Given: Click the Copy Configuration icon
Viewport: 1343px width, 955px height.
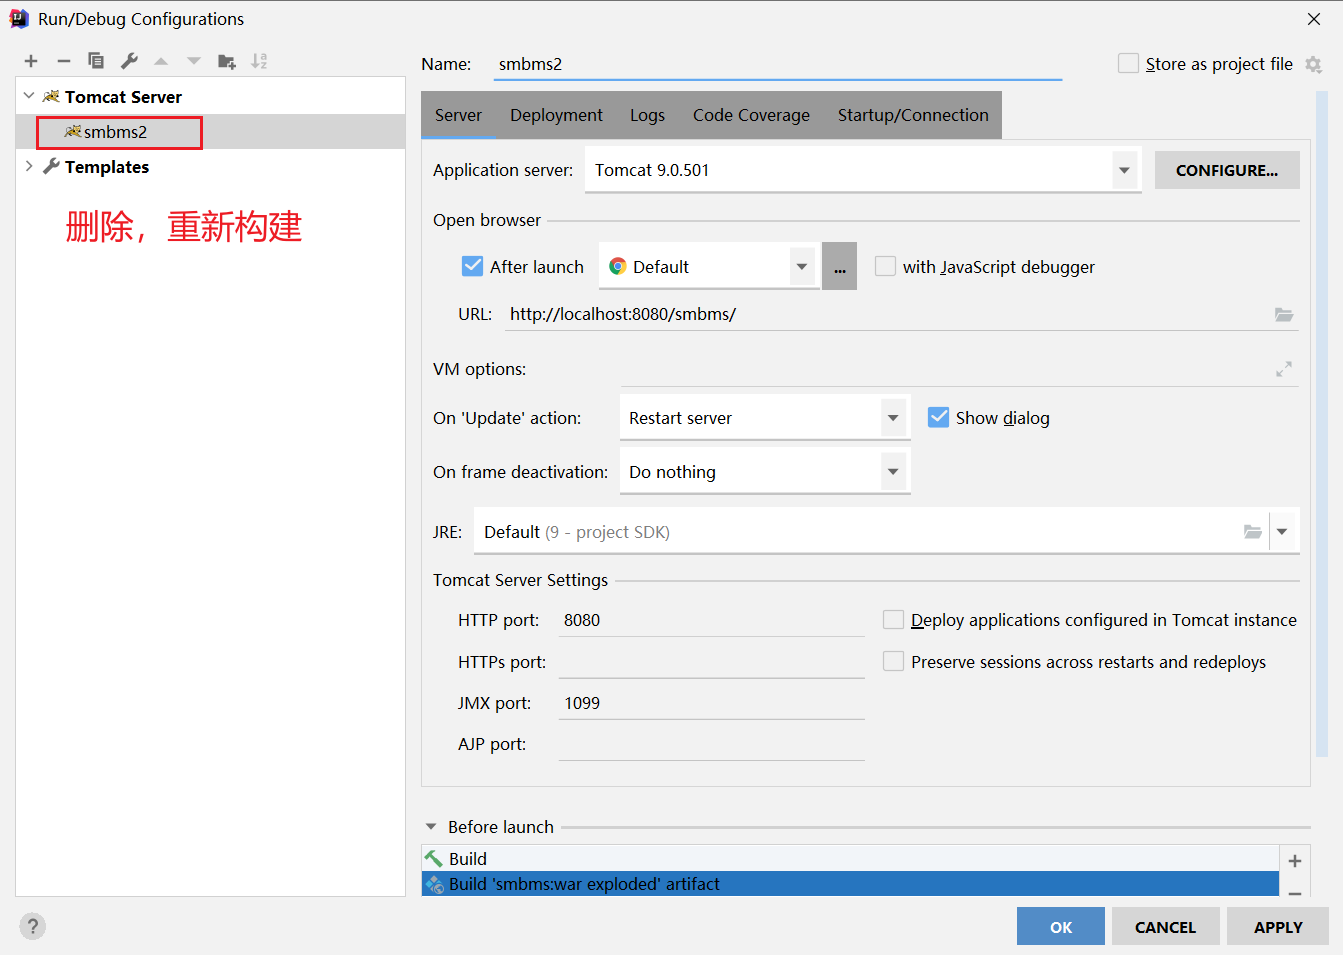Looking at the screenshot, I should 96,61.
